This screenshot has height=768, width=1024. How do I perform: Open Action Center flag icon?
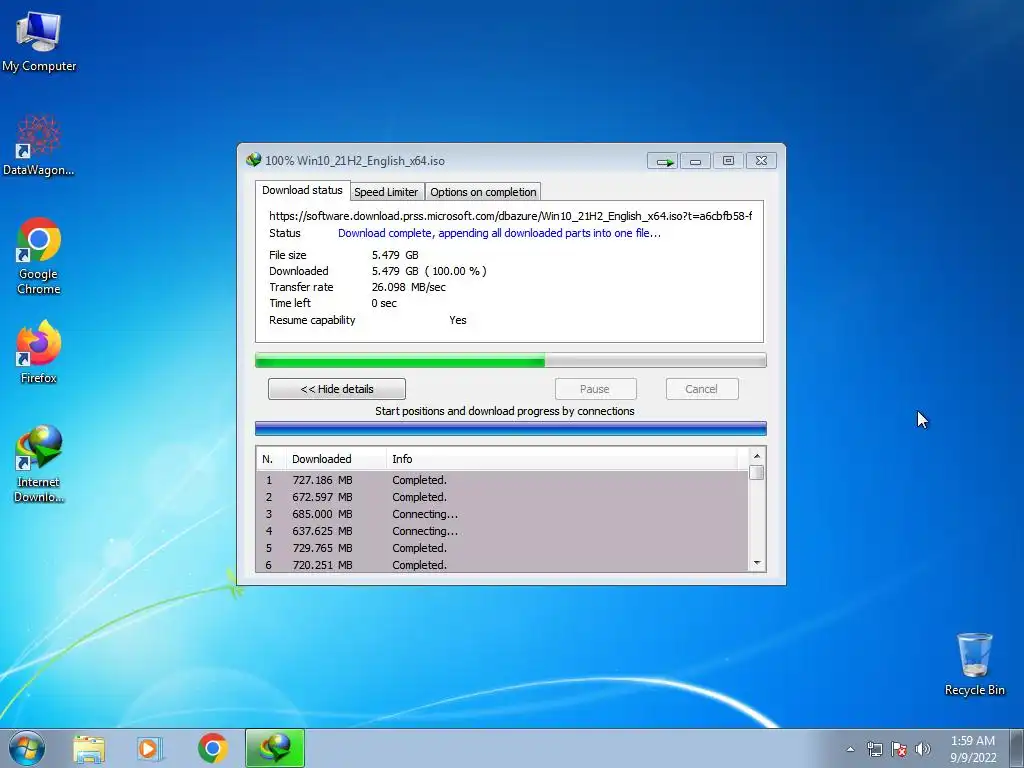(899, 749)
